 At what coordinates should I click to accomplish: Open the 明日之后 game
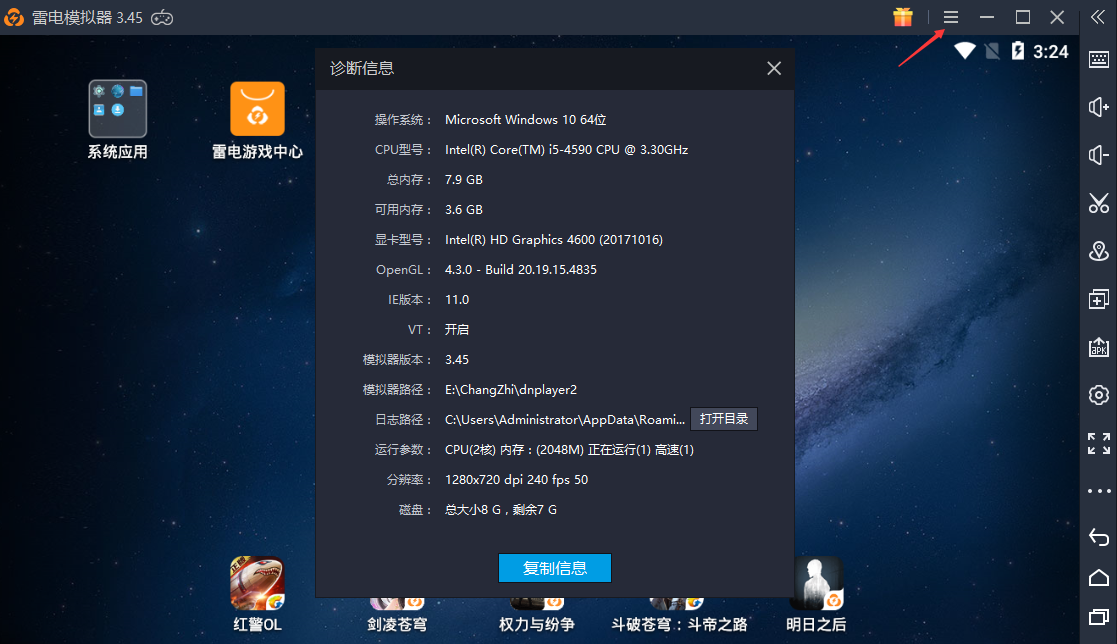point(816,581)
